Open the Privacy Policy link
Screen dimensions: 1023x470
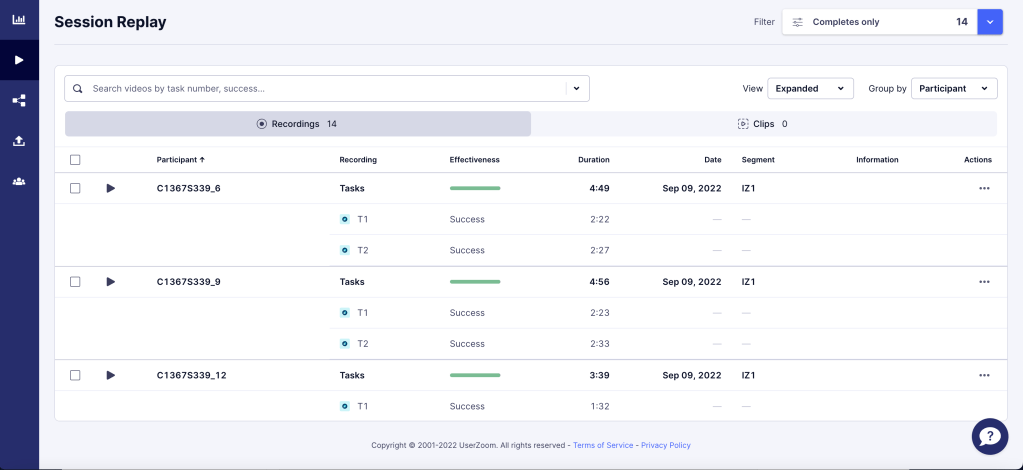point(665,445)
